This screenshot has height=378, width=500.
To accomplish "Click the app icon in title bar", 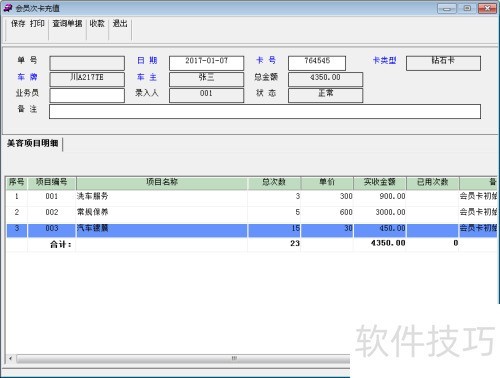I will [x=8, y=8].
